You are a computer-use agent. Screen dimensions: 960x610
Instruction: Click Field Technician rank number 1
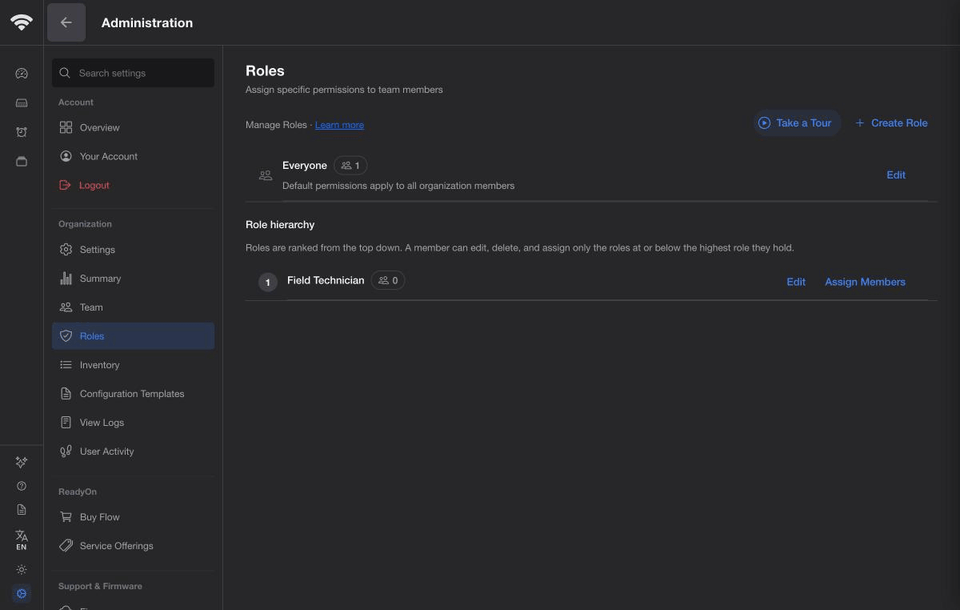tap(268, 282)
